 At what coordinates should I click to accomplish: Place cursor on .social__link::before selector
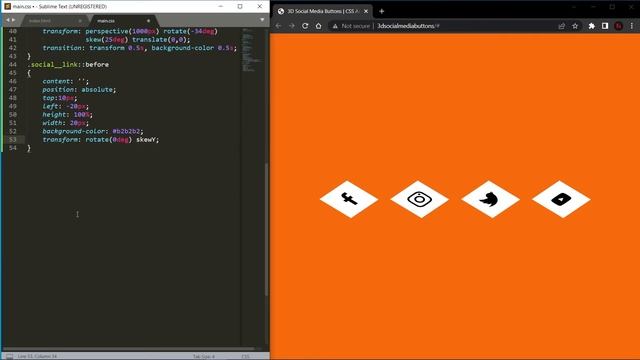68,64
